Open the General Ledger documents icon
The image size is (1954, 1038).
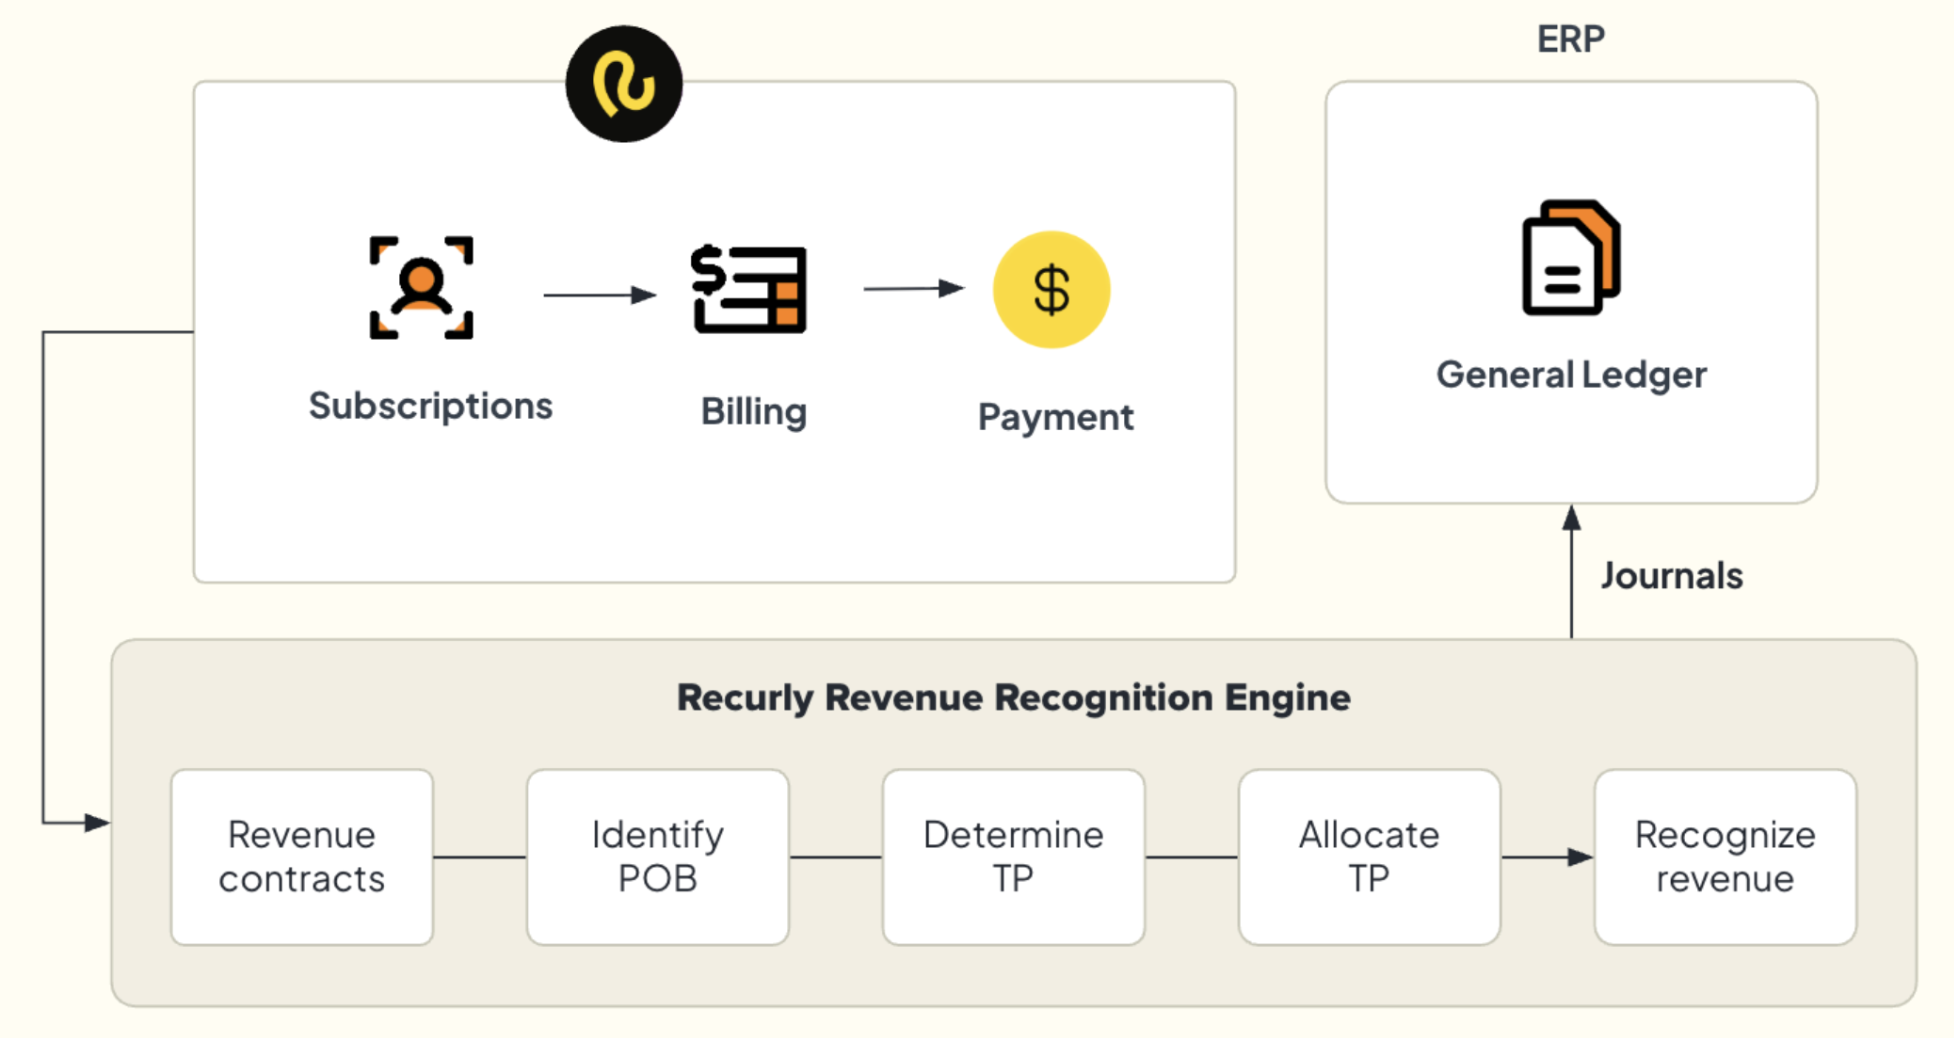(x=1571, y=258)
